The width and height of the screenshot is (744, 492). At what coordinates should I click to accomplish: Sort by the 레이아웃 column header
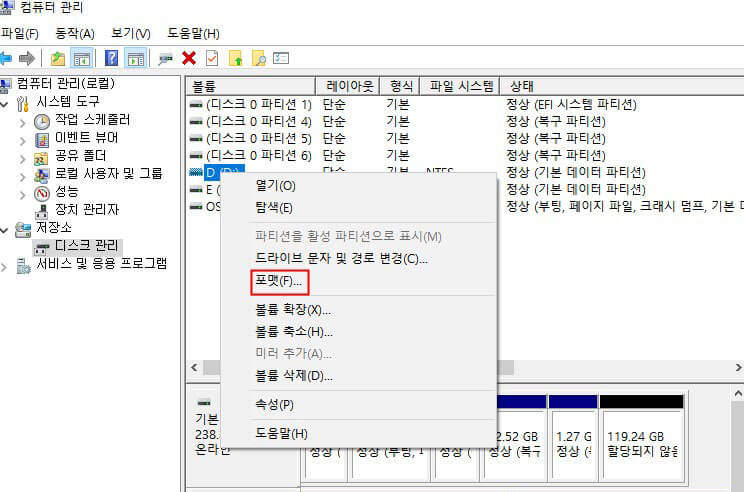click(348, 86)
